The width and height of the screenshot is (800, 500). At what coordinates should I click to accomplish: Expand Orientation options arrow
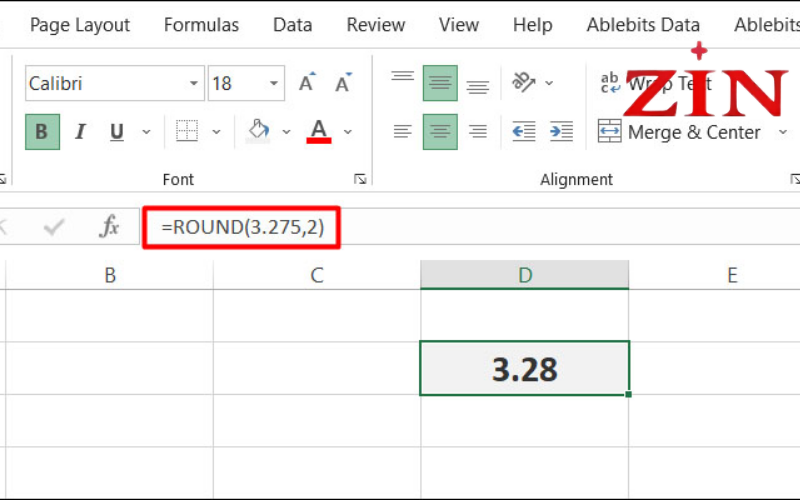click(x=549, y=83)
